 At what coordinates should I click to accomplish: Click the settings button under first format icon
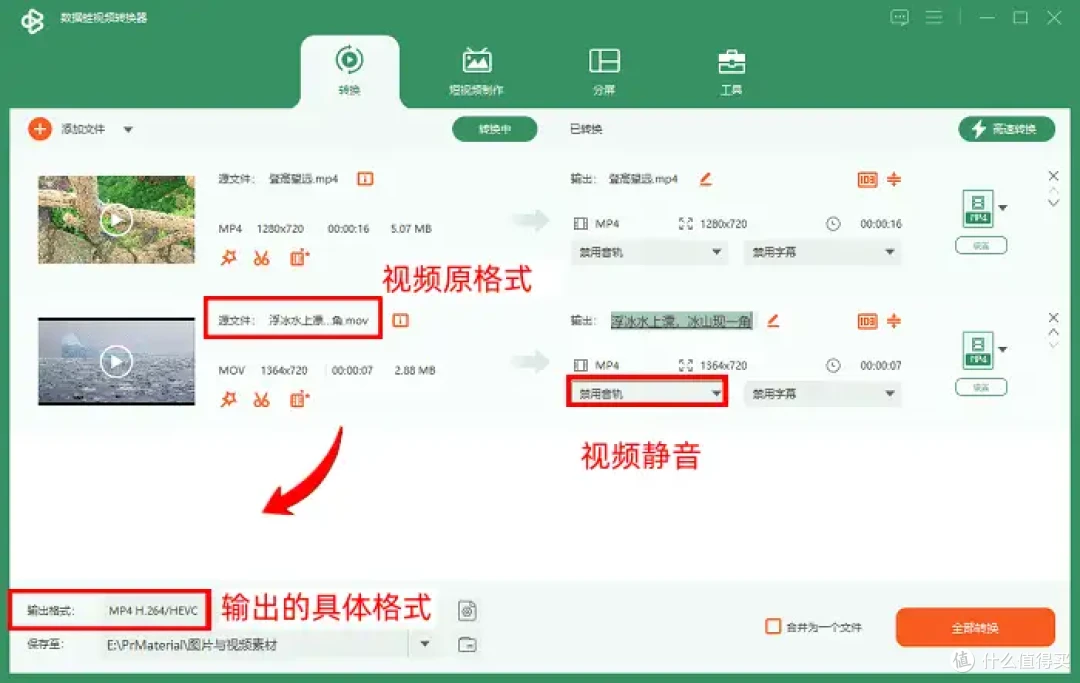pyautogui.click(x=981, y=246)
